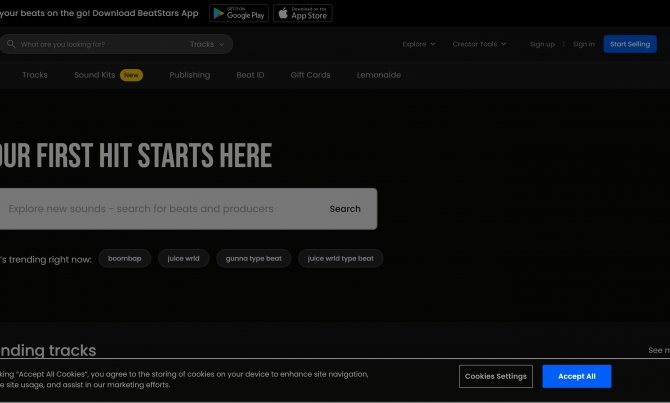The image size is (670, 403).
Task: Open the Tracks navigation tab
Action: pyautogui.click(x=35, y=75)
